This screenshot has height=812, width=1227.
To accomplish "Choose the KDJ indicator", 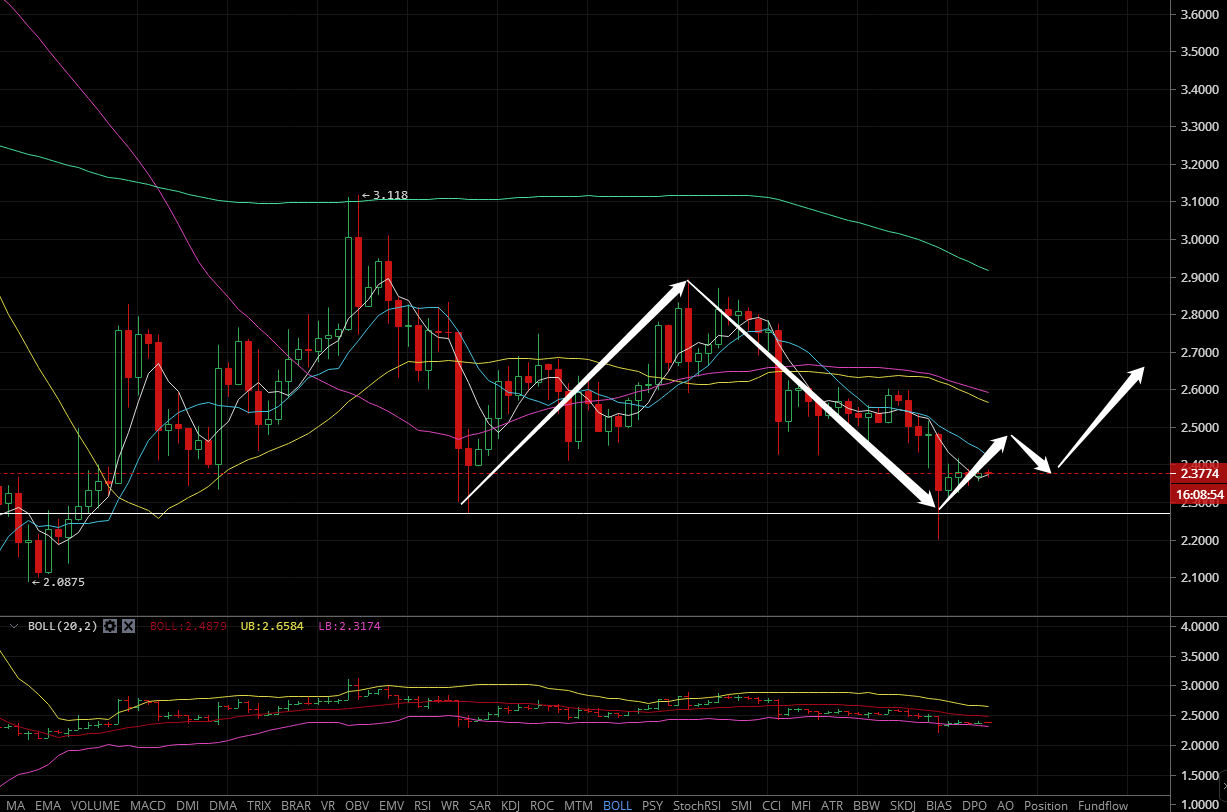I will click(x=510, y=805).
